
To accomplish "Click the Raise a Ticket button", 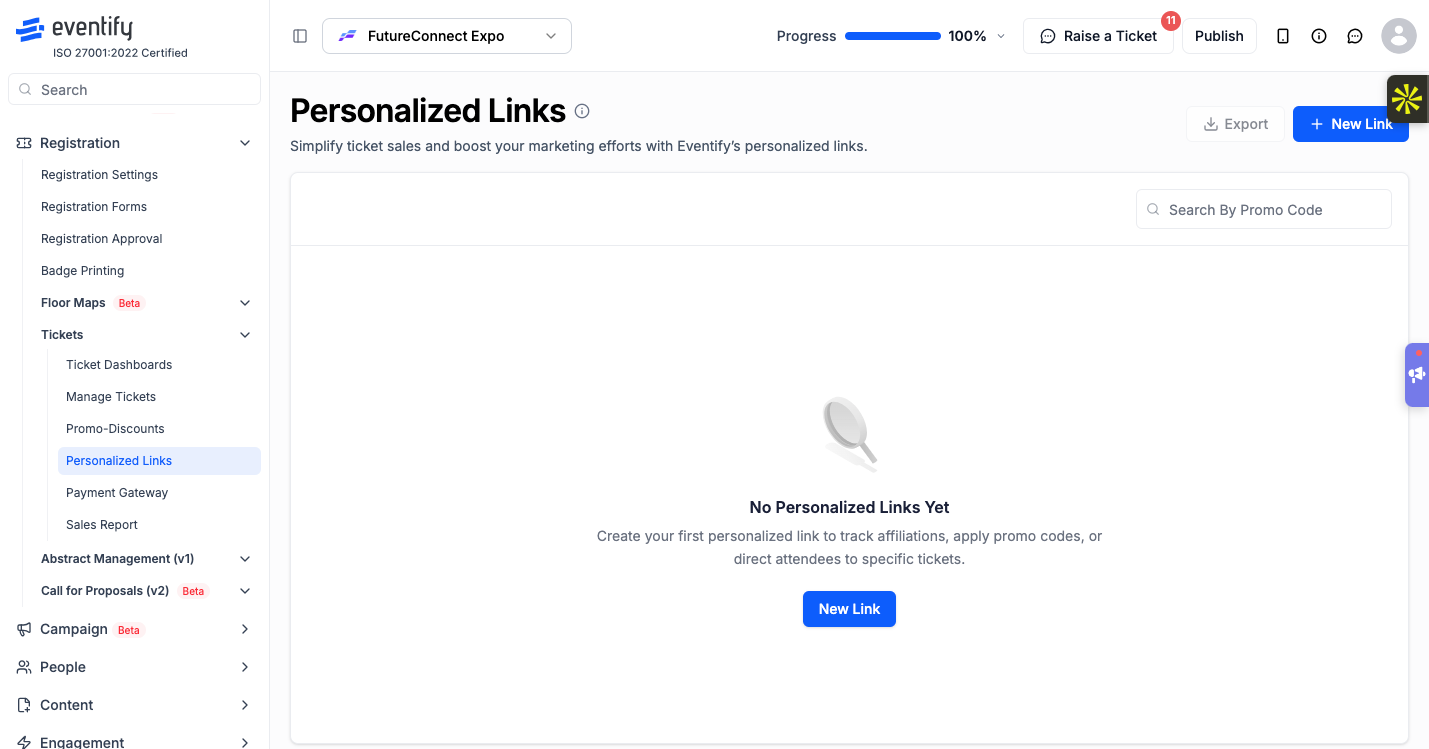I will (x=1098, y=36).
